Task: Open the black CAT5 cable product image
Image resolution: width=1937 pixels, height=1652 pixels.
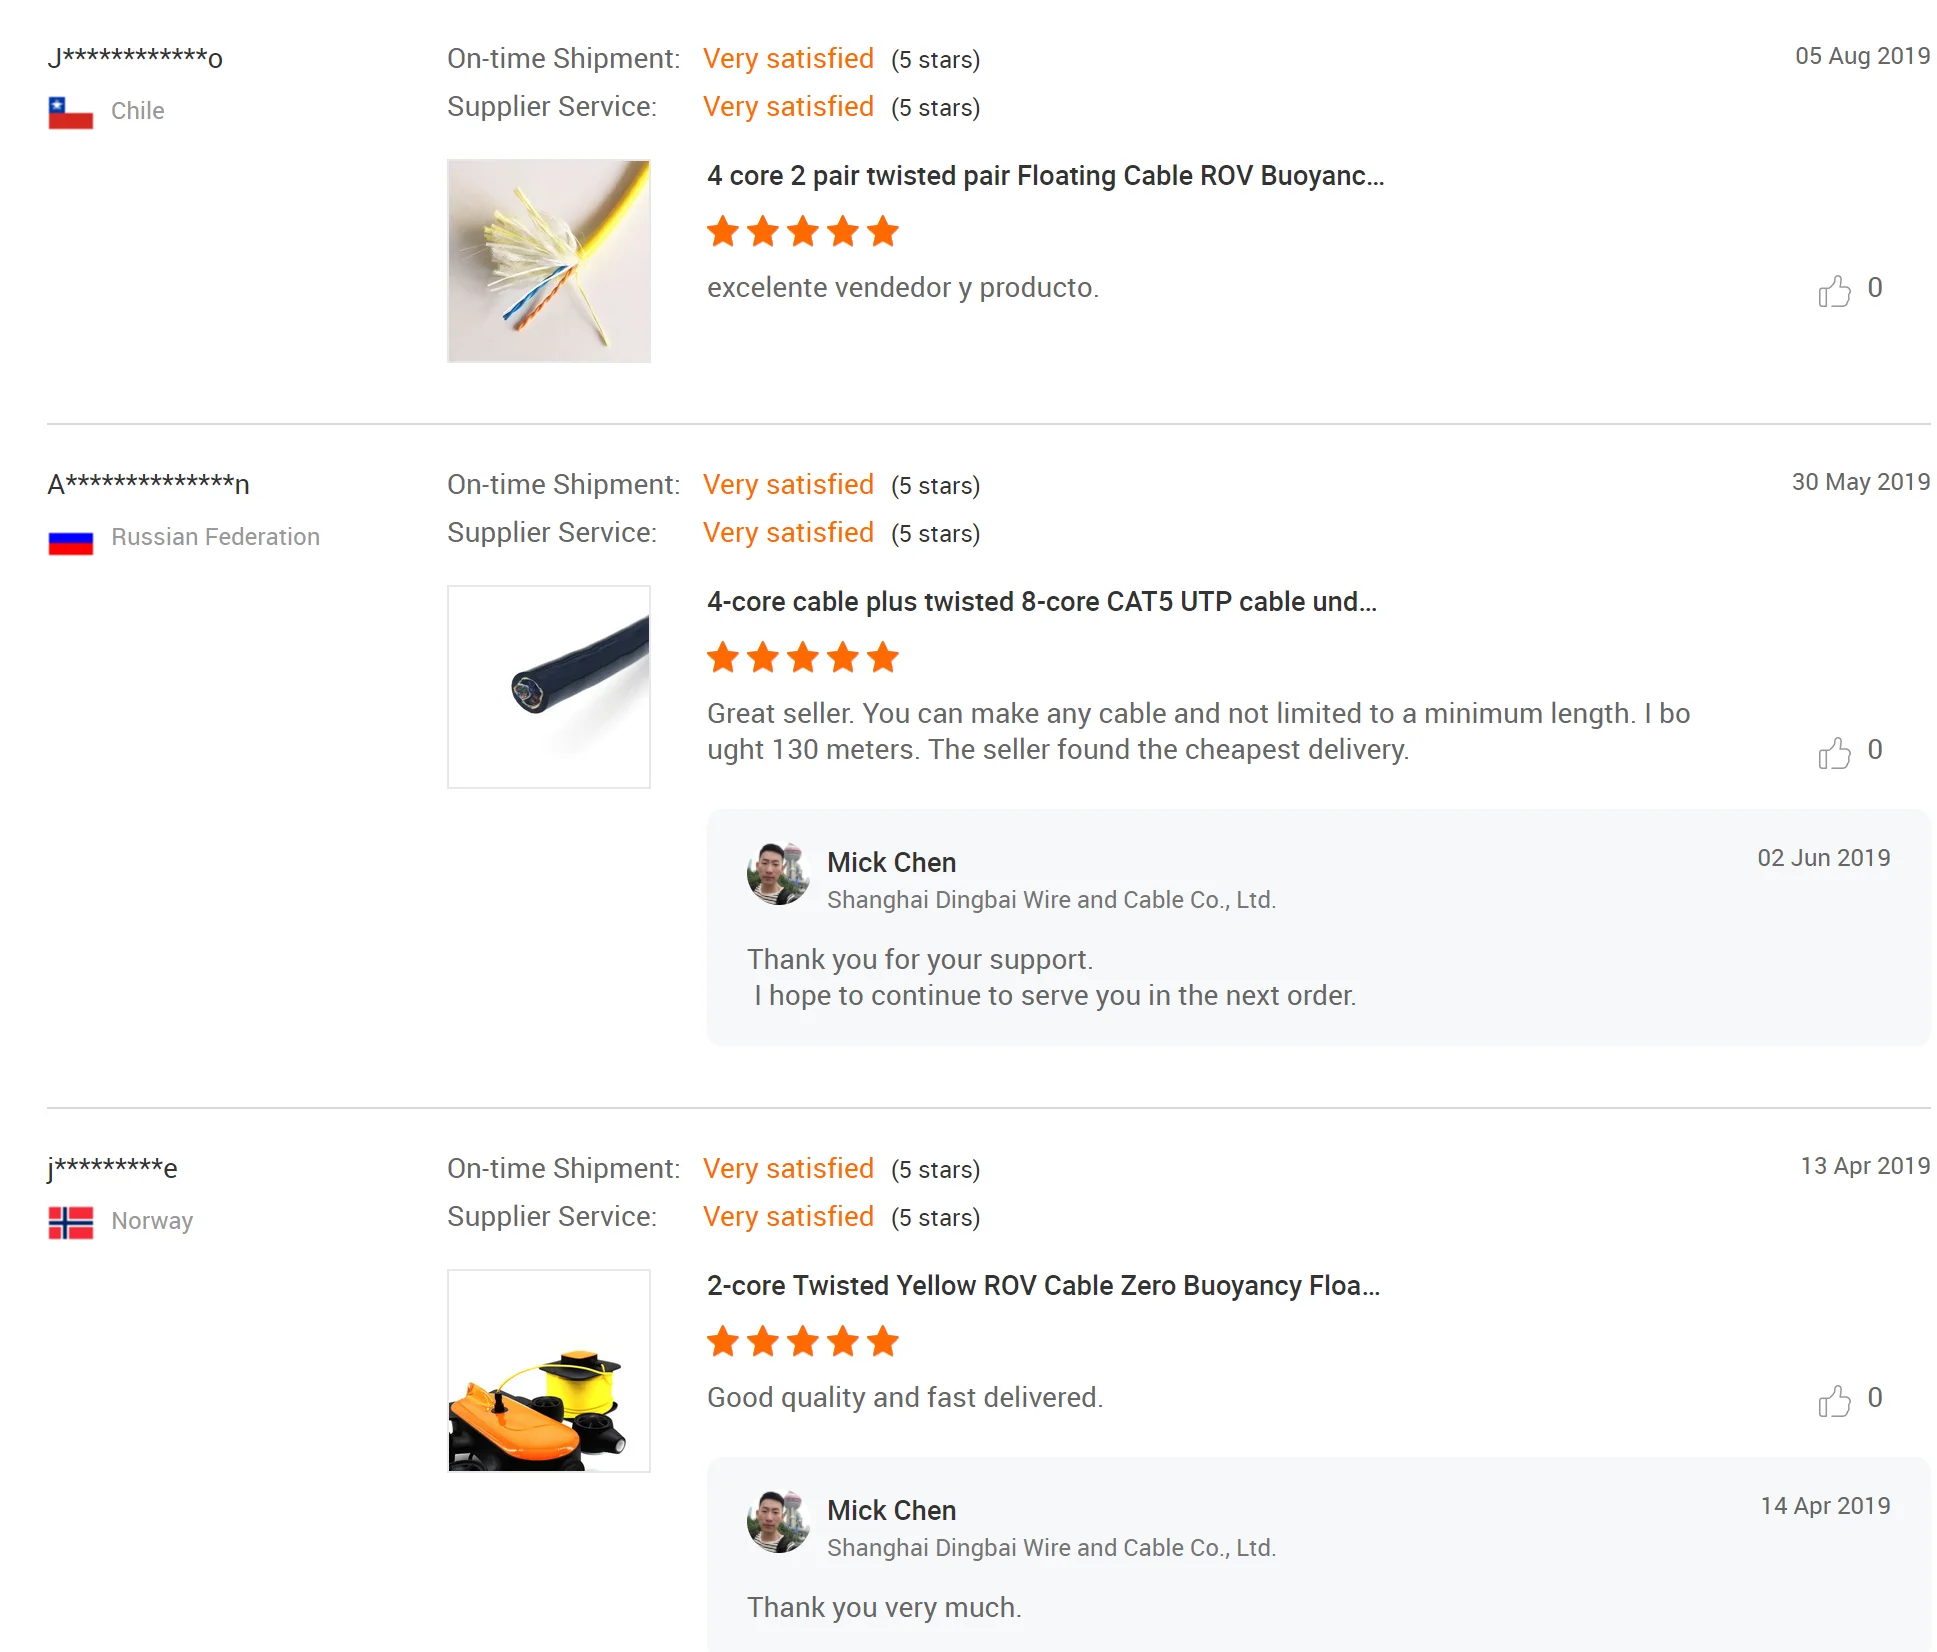Action: [549, 687]
